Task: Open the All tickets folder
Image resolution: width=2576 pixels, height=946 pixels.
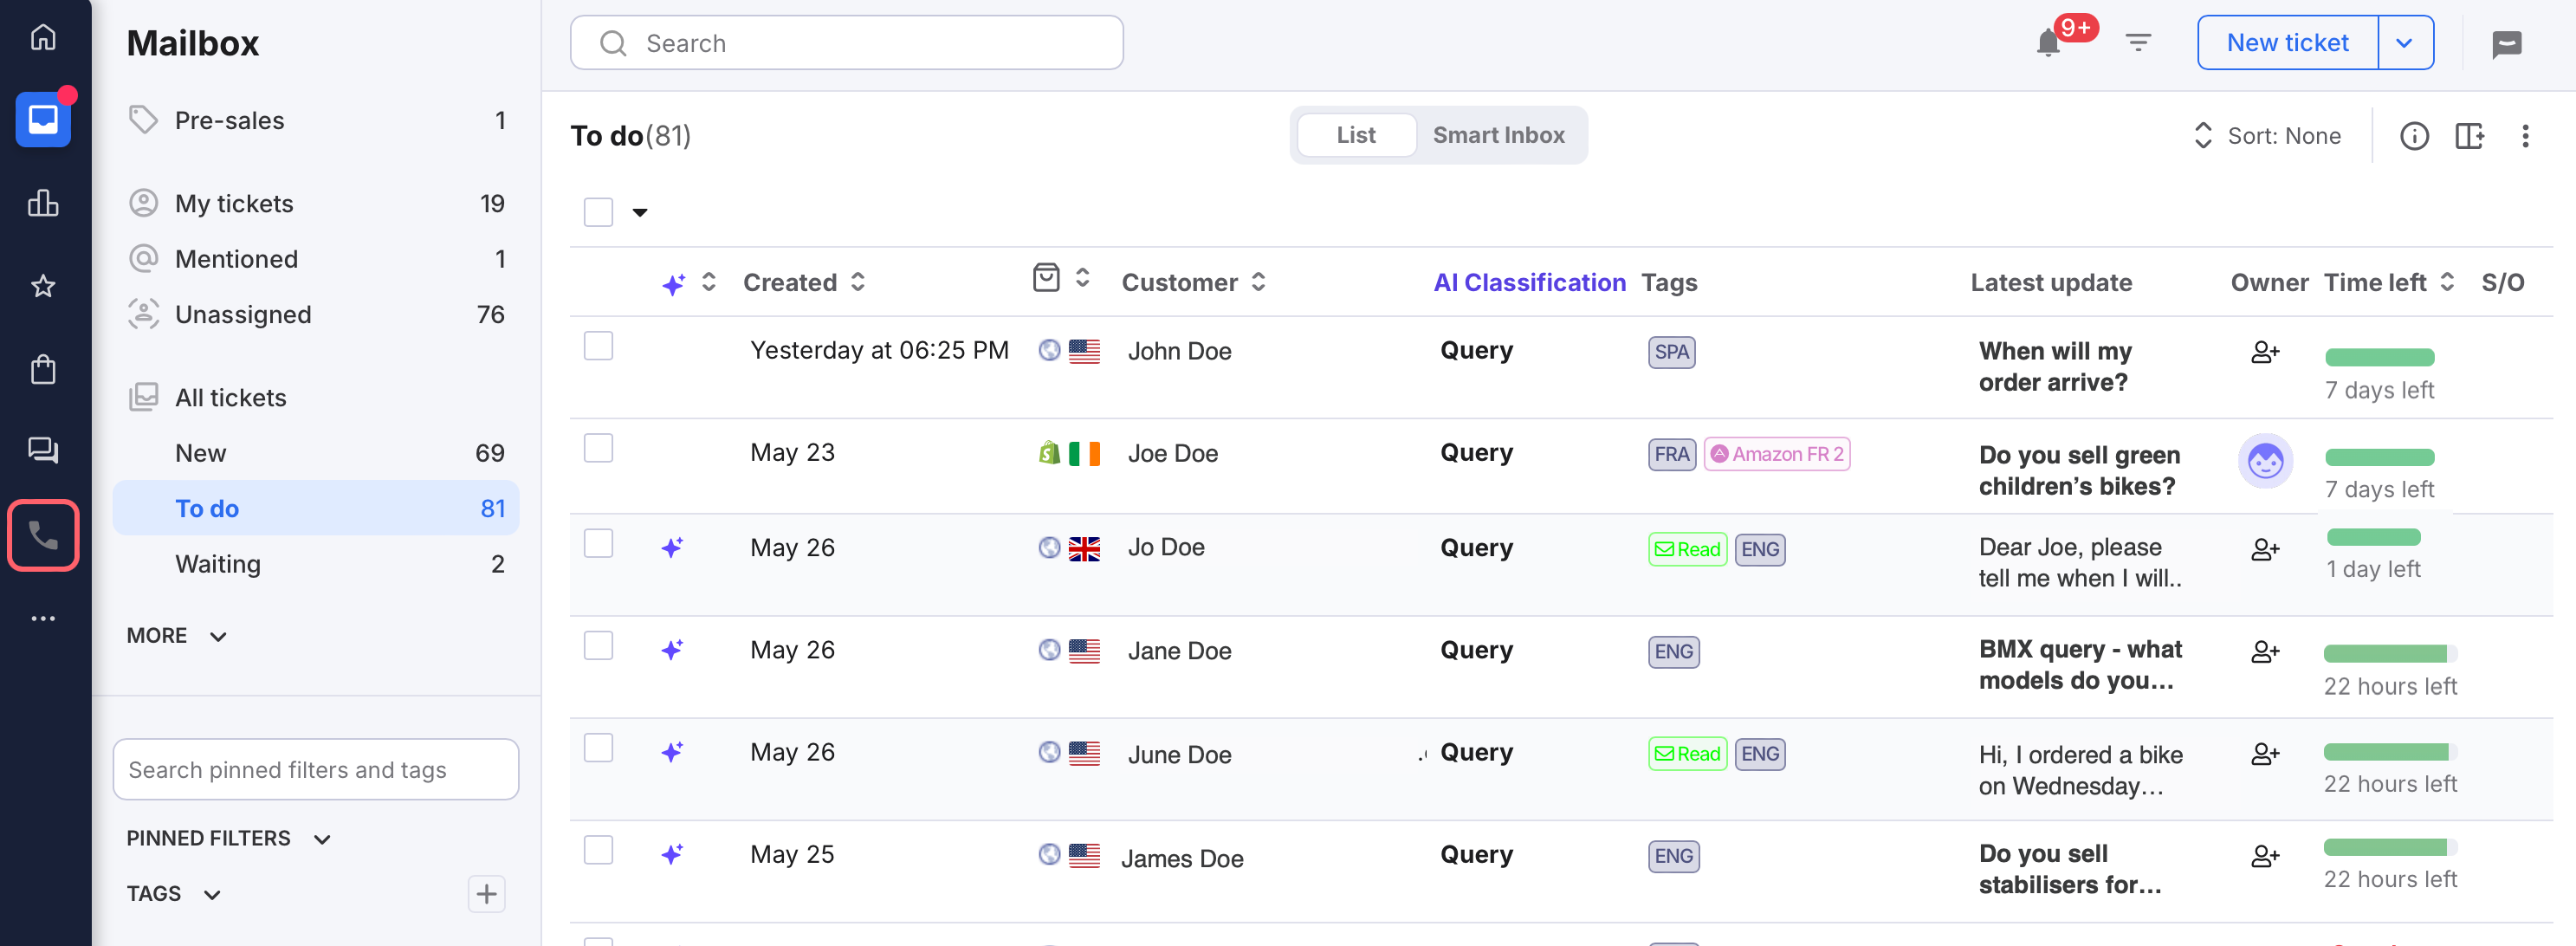Action: point(316,398)
